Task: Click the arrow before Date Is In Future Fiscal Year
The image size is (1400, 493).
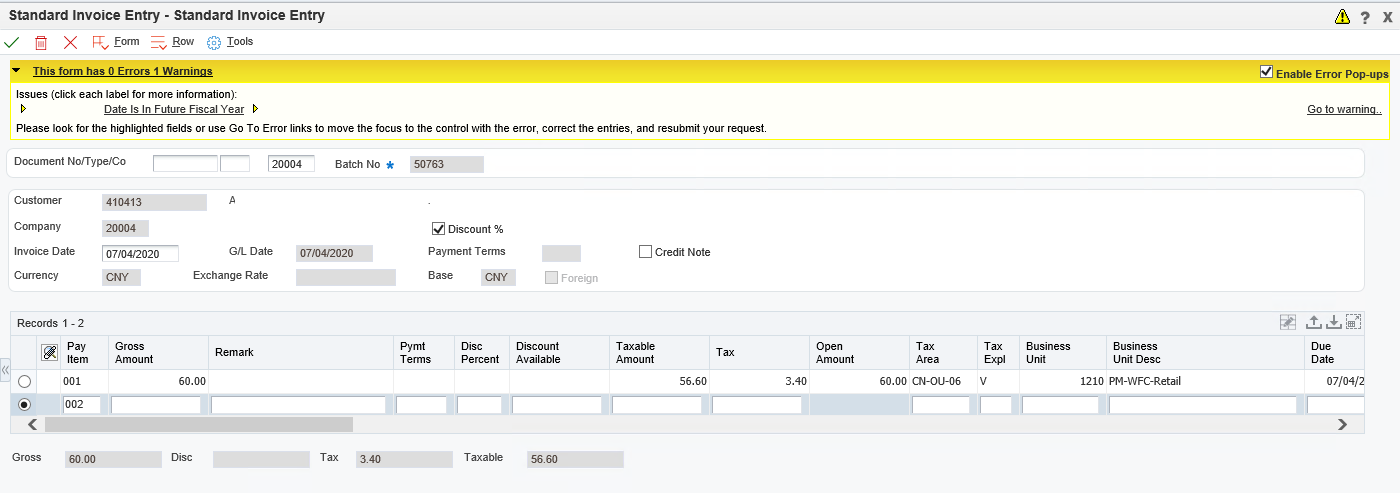Action: pos(23,109)
